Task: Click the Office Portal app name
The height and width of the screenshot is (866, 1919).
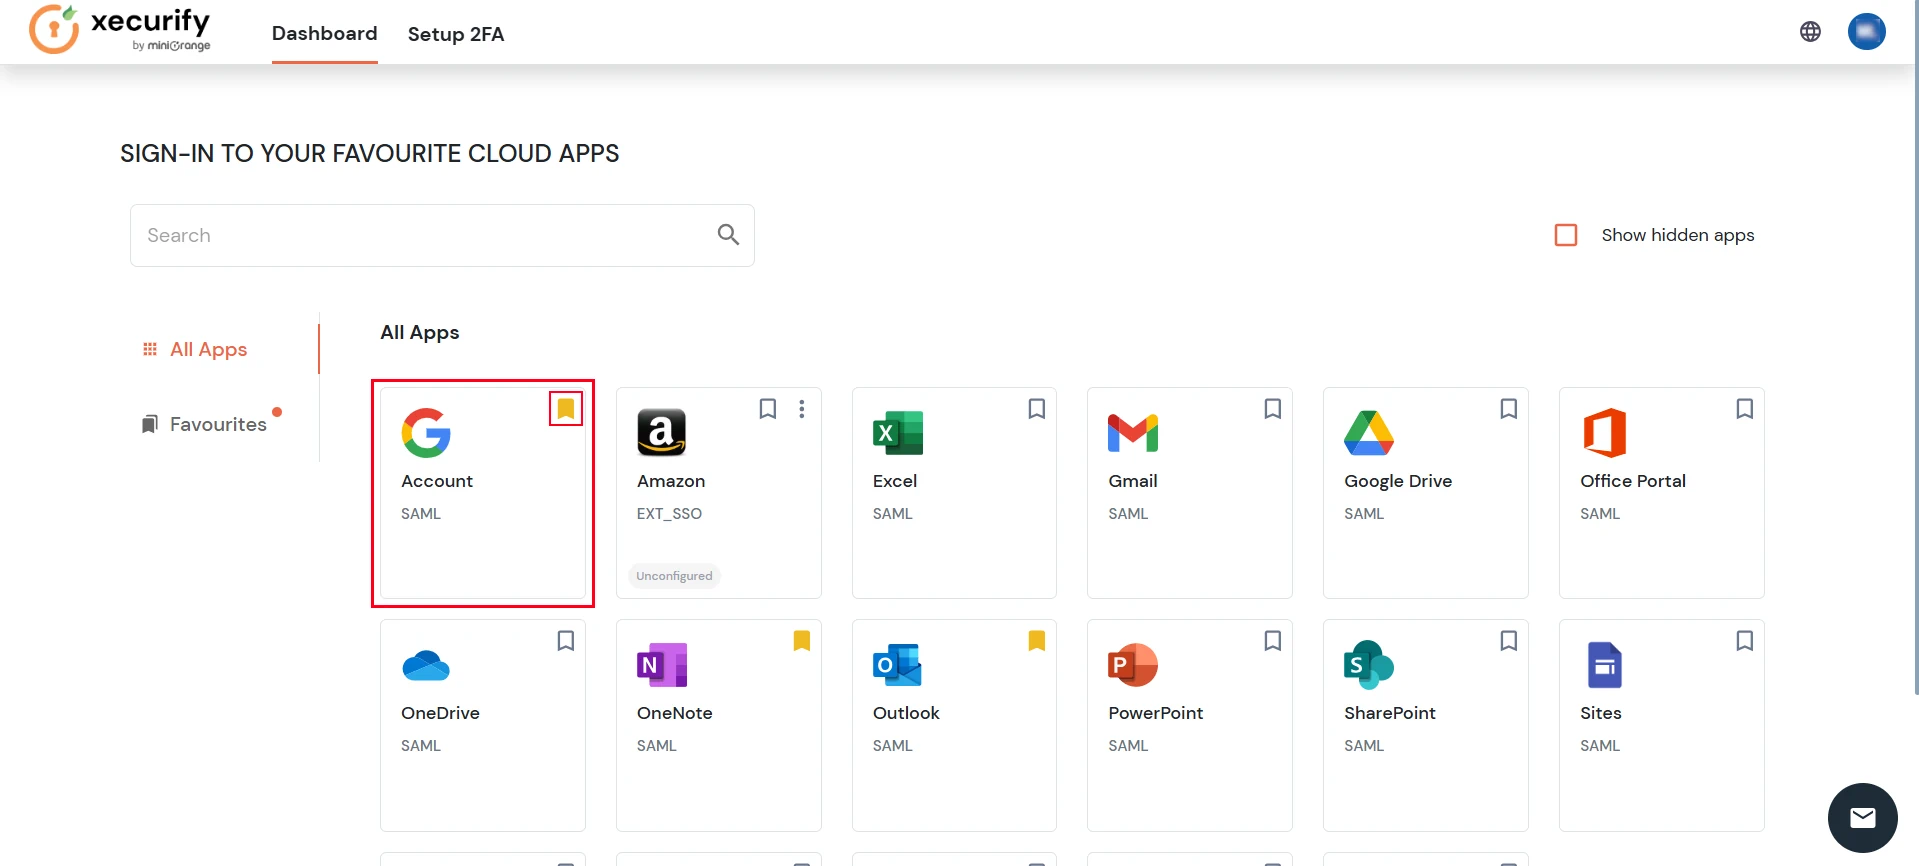Action: coord(1633,481)
